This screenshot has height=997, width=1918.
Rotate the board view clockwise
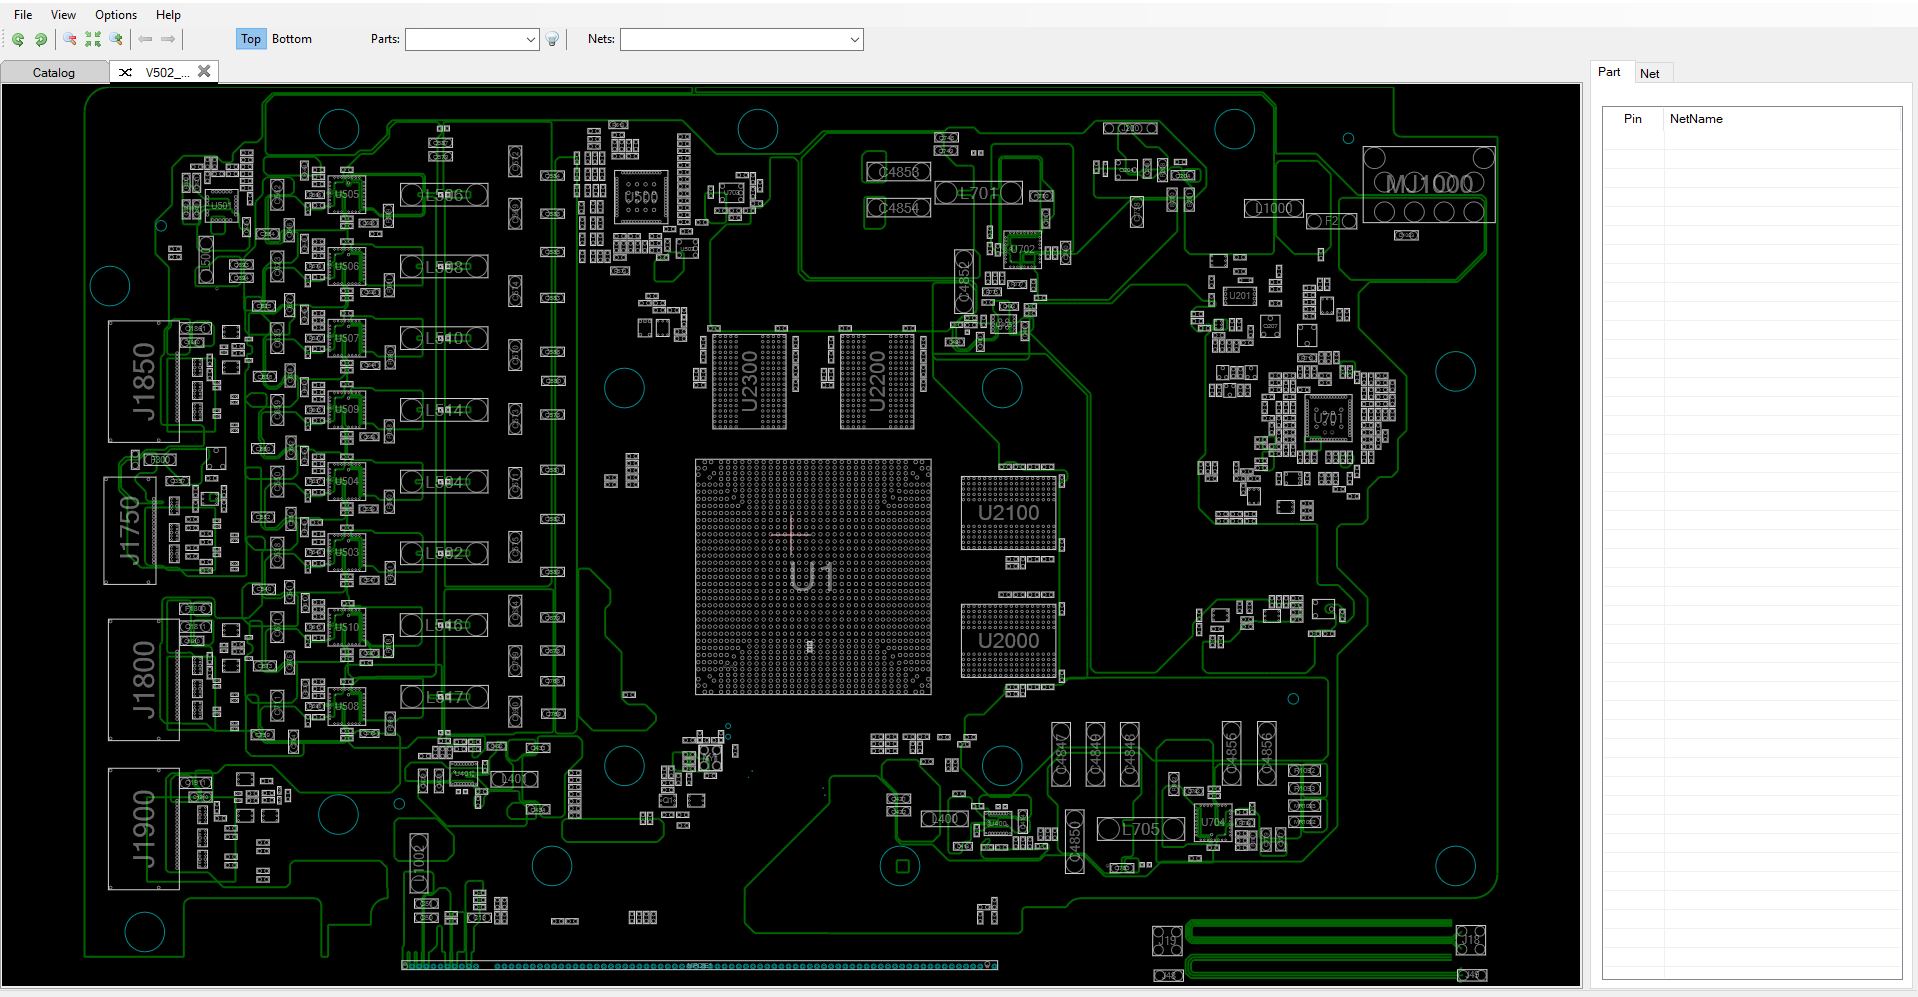click(x=41, y=39)
